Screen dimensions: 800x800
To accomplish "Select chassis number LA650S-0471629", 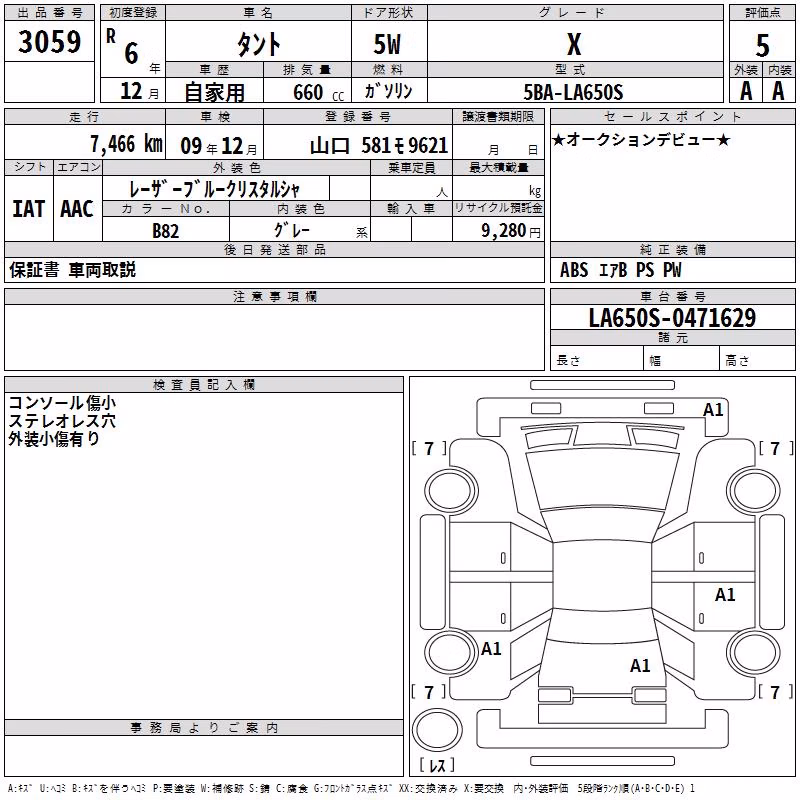I will [672, 318].
